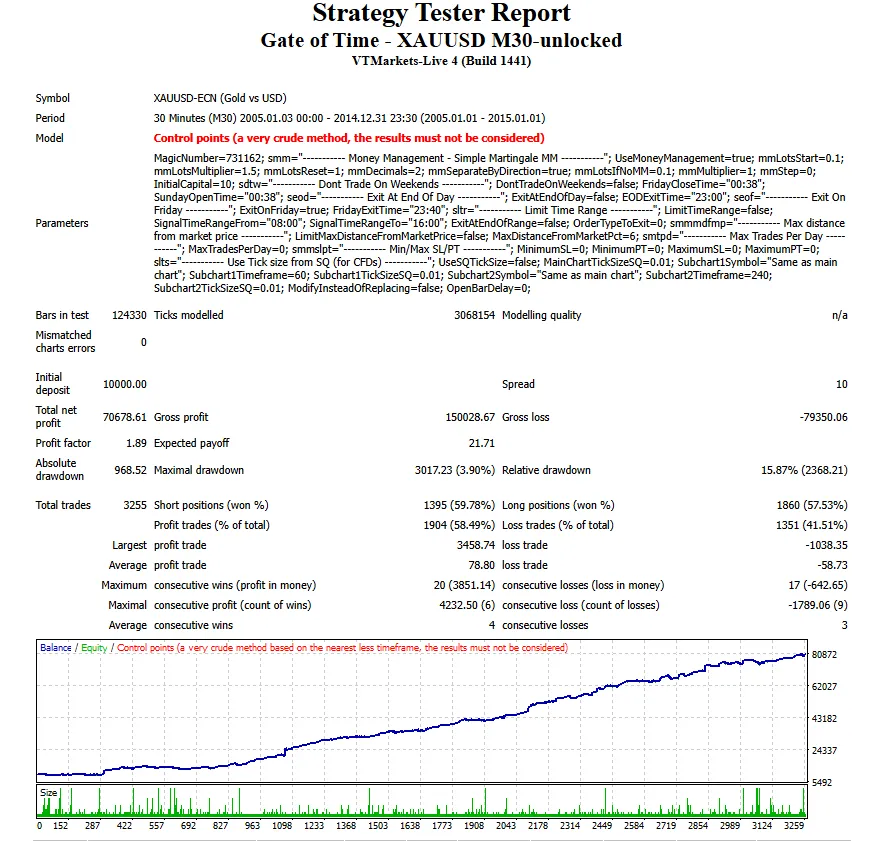Click Profit trades value '1904 (58.49%)'
Image resolution: width=877 pixels, height=841 pixels.
click(x=459, y=525)
